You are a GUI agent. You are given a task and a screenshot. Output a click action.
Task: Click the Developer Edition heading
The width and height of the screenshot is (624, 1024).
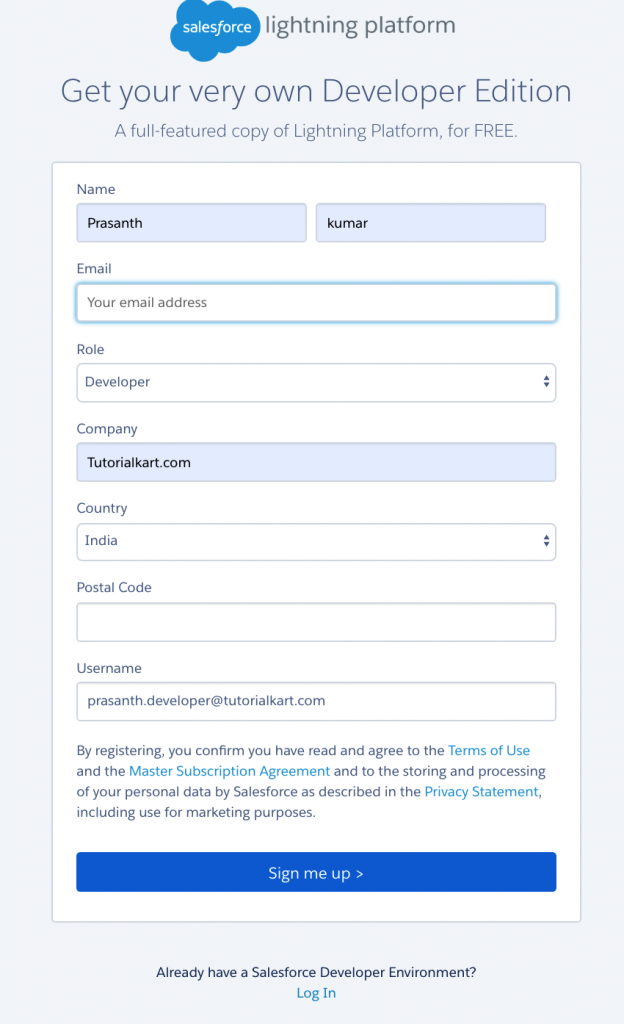pos(316,91)
